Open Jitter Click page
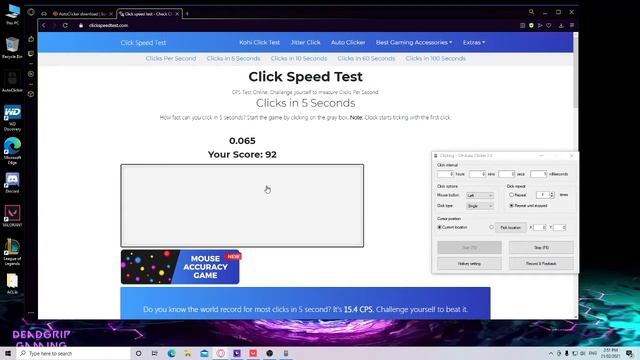Screen dimensions: 640x360 pos(305,42)
